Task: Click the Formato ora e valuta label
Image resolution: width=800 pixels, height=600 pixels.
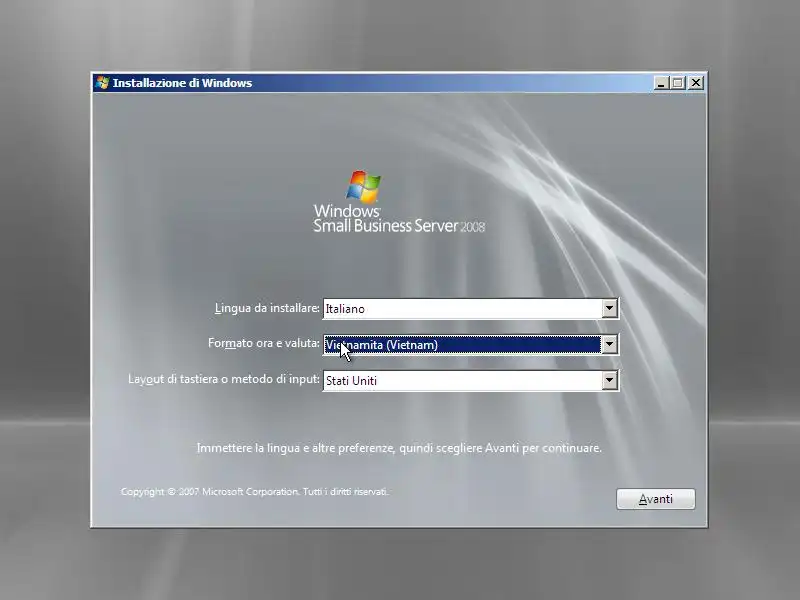Action: point(264,343)
